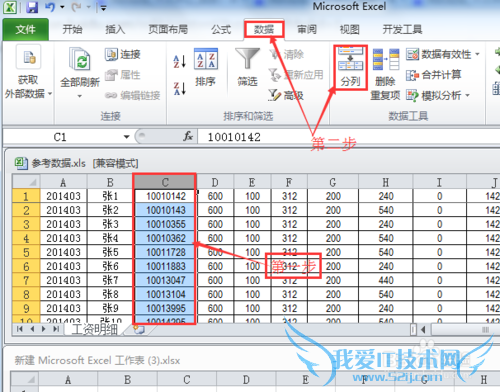
Task: Expand the 数据有效性 dropdown arrow
Action: (x=477, y=54)
